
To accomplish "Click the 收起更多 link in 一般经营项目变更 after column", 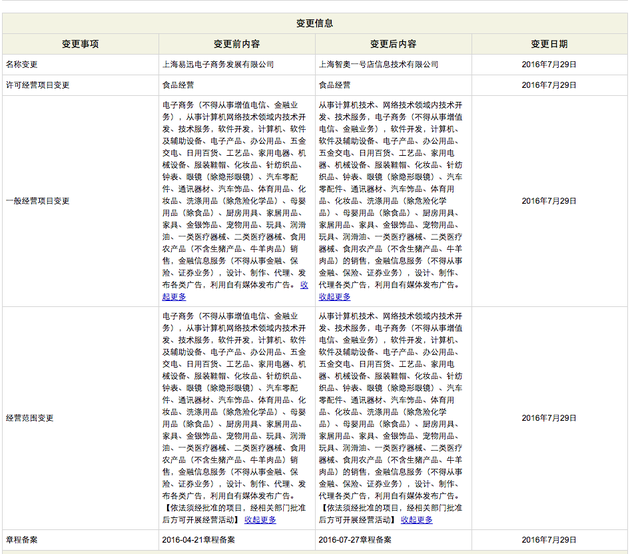I will click(335, 297).
